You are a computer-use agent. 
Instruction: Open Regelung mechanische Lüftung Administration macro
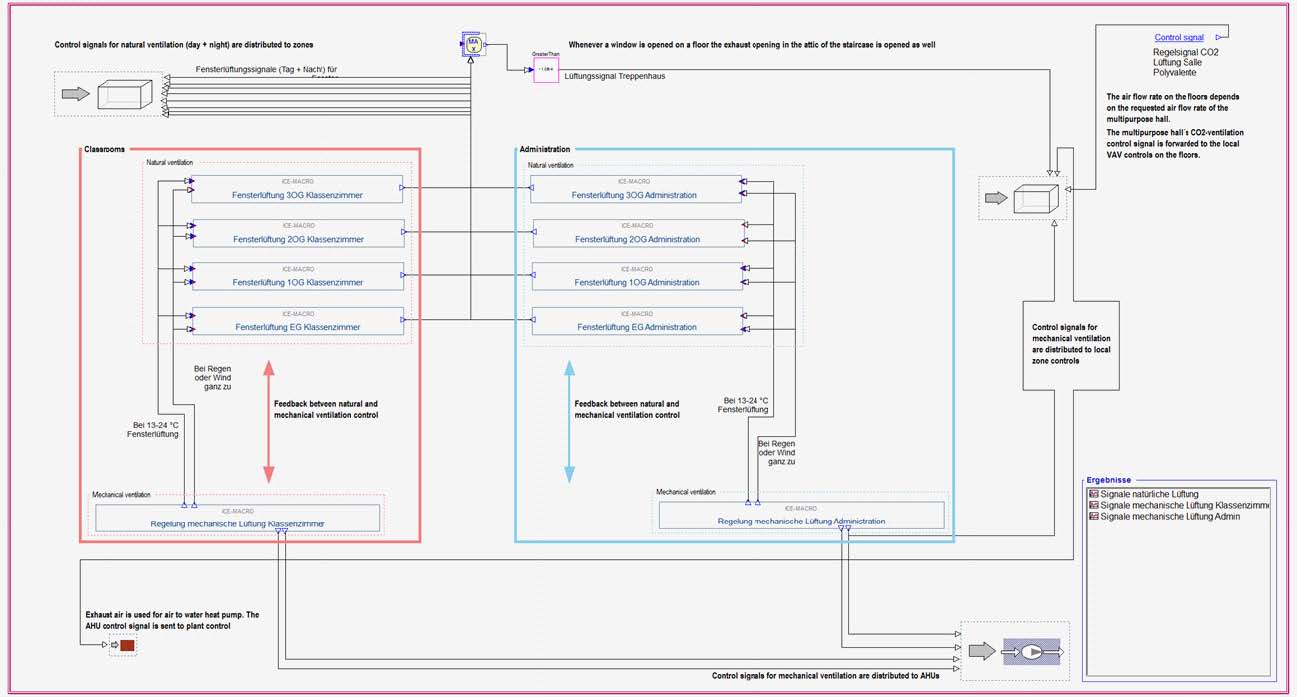[801, 515]
